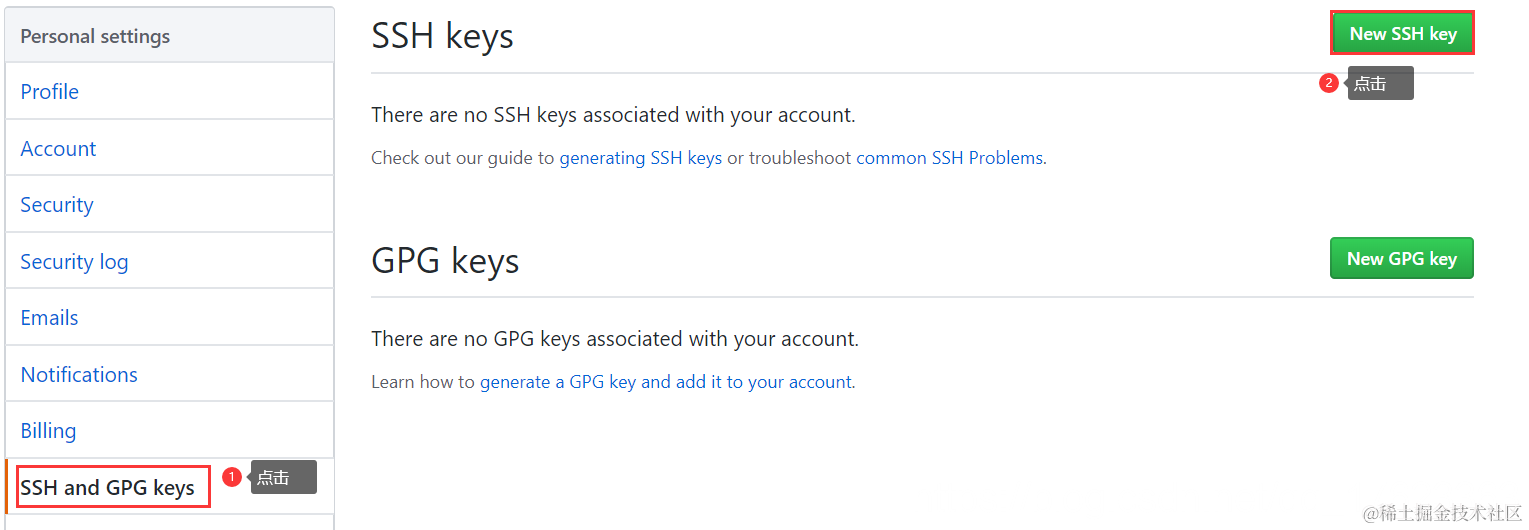Click the SSH keys section heading
The width and height of the screenshot is (1529, 530).
coord(442,36)
